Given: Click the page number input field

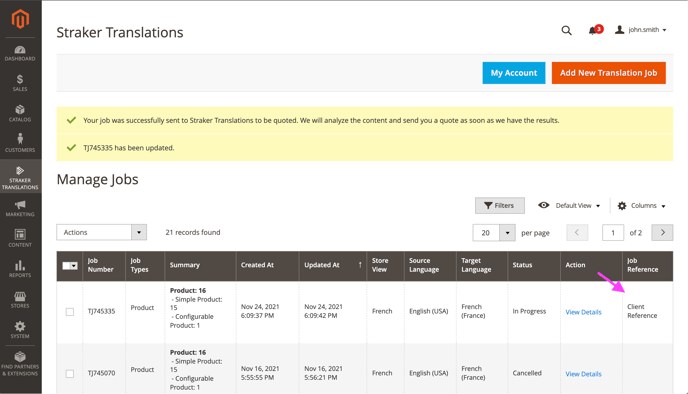Looking at the screenshot, I should [613, 233].
